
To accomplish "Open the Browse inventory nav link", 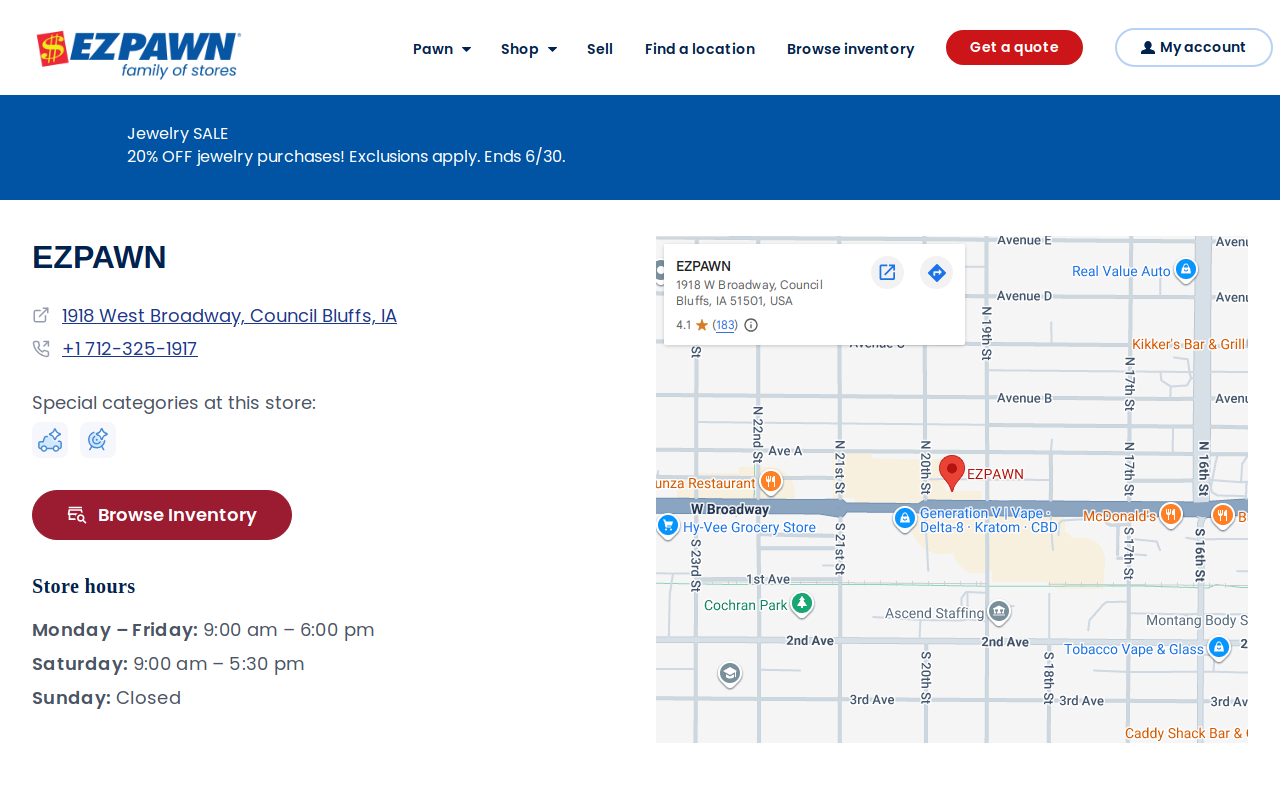I will click(851, 49).
